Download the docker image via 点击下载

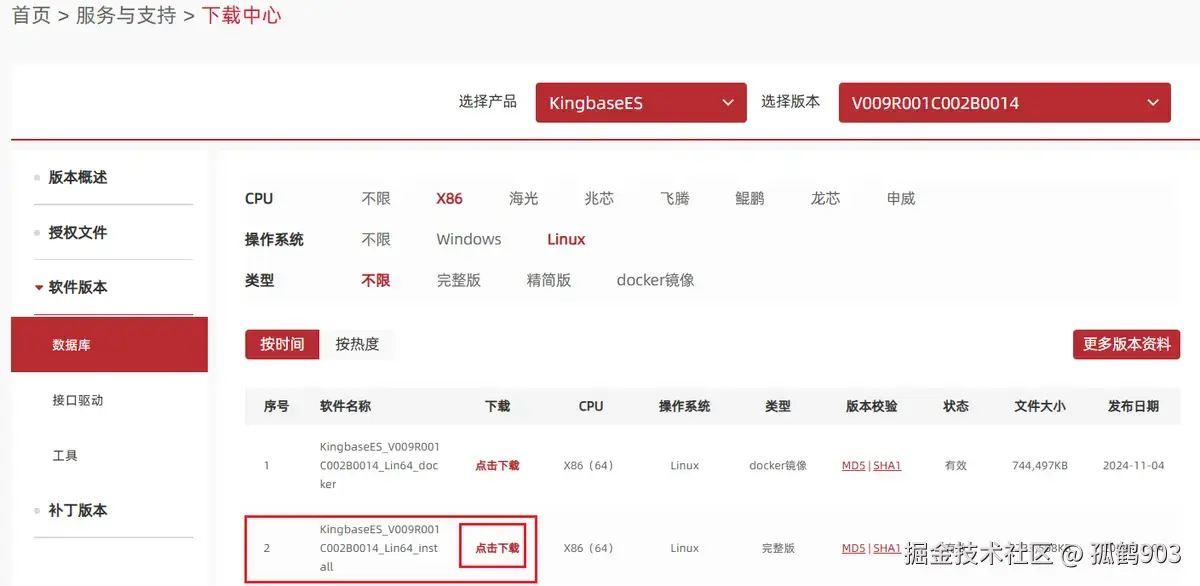[495, 465]
